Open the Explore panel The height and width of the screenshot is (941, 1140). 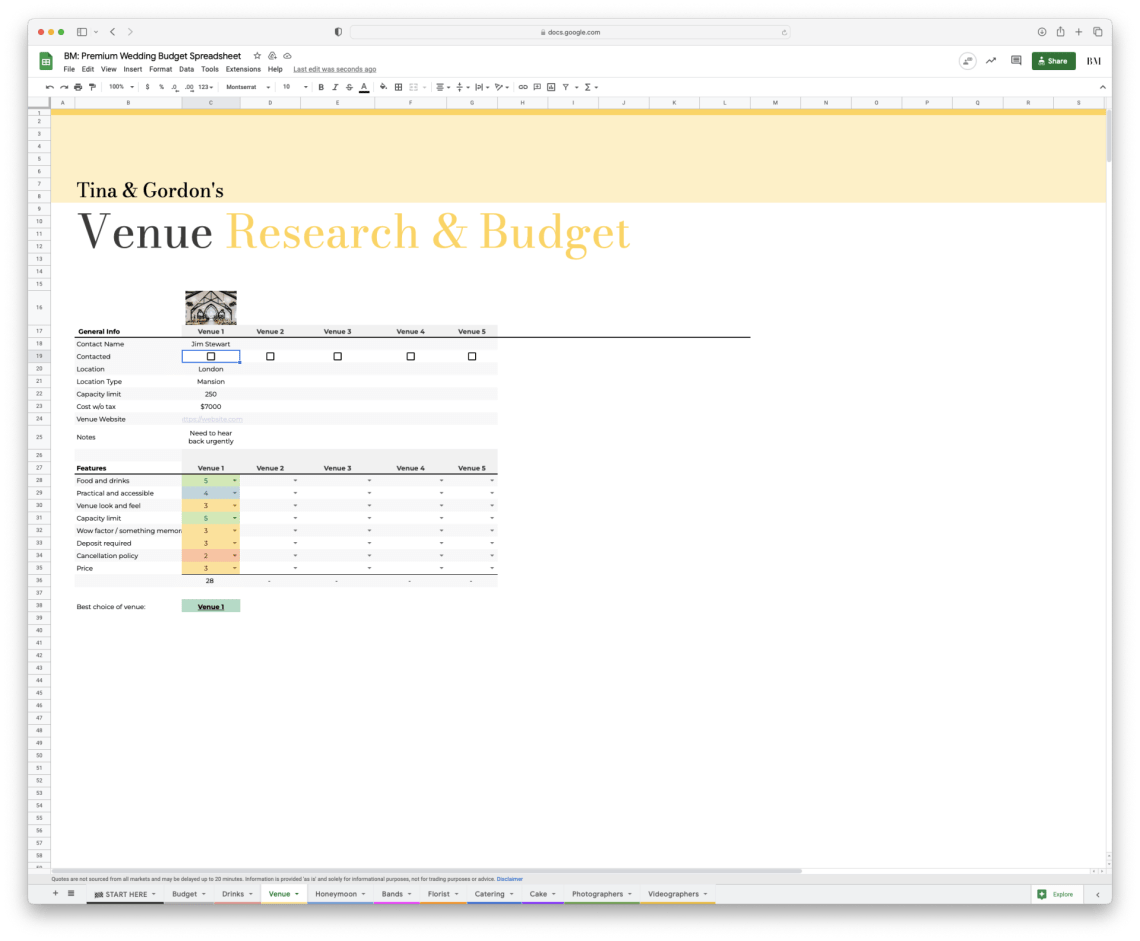[1055, 894]
